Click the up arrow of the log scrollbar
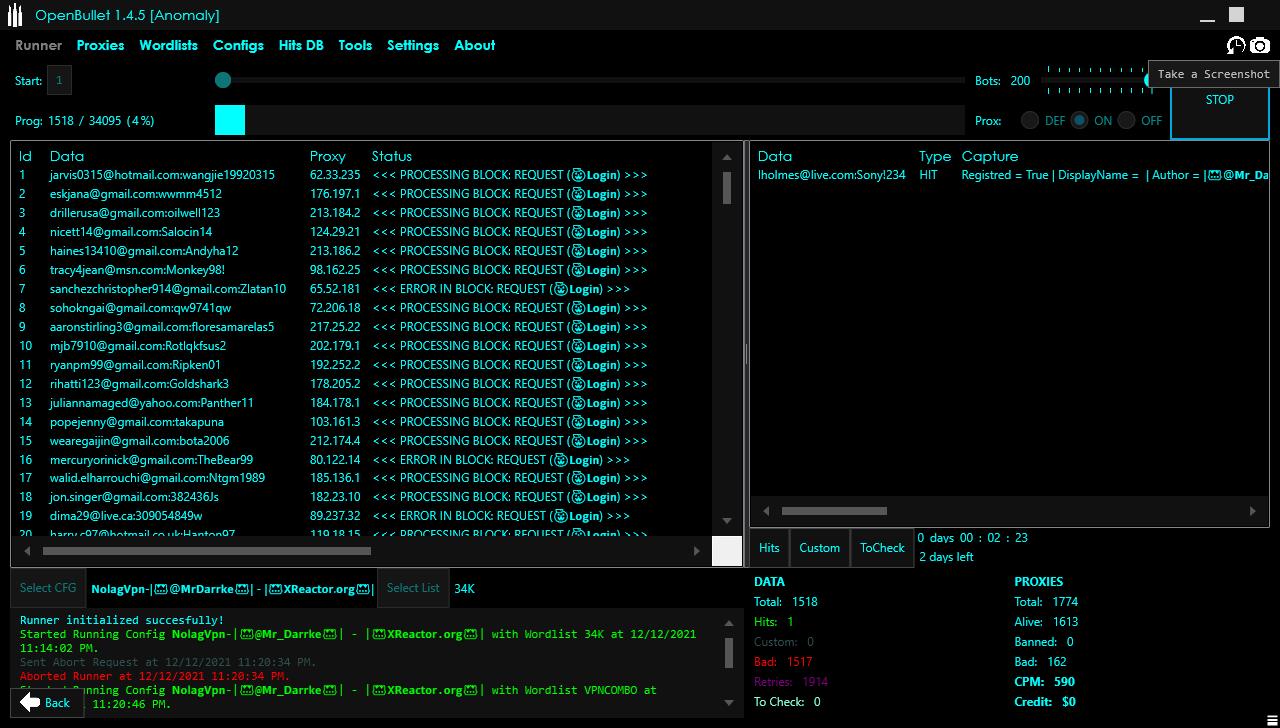Image resolution: width=1280 pixels, height=728 pixels. (728, 624)
